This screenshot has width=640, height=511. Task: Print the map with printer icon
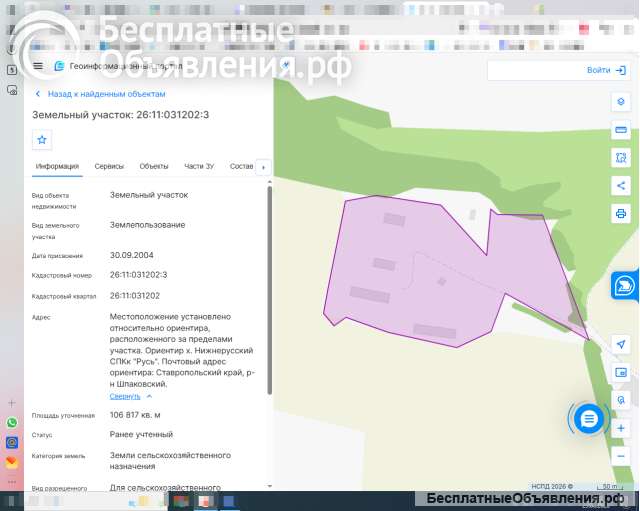(x=621, y=213)
